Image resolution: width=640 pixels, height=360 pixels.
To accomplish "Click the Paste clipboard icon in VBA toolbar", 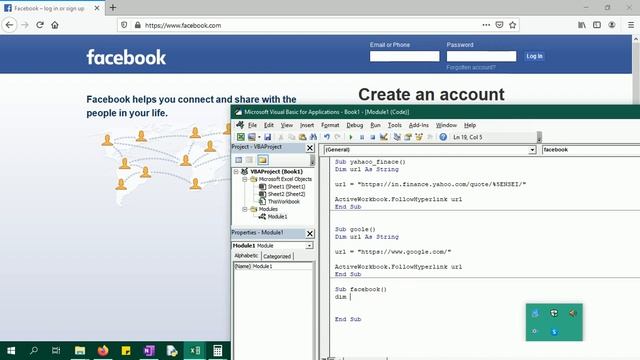I will pyautogui.click(x=302, y=137).
